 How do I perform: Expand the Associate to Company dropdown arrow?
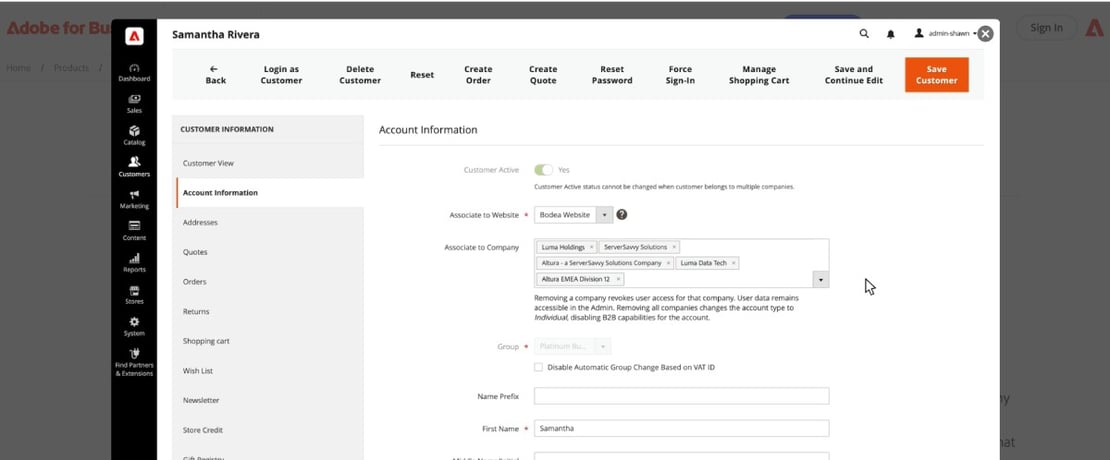[x=820, y=280]
